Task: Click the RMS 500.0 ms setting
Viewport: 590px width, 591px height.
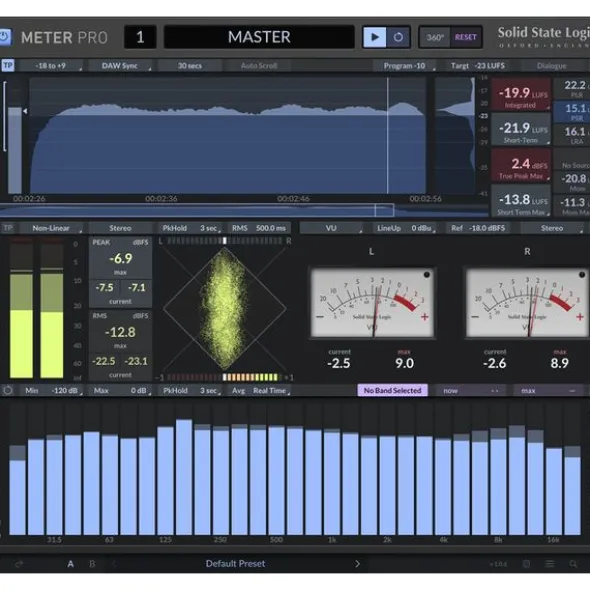Action: point(259,228)
